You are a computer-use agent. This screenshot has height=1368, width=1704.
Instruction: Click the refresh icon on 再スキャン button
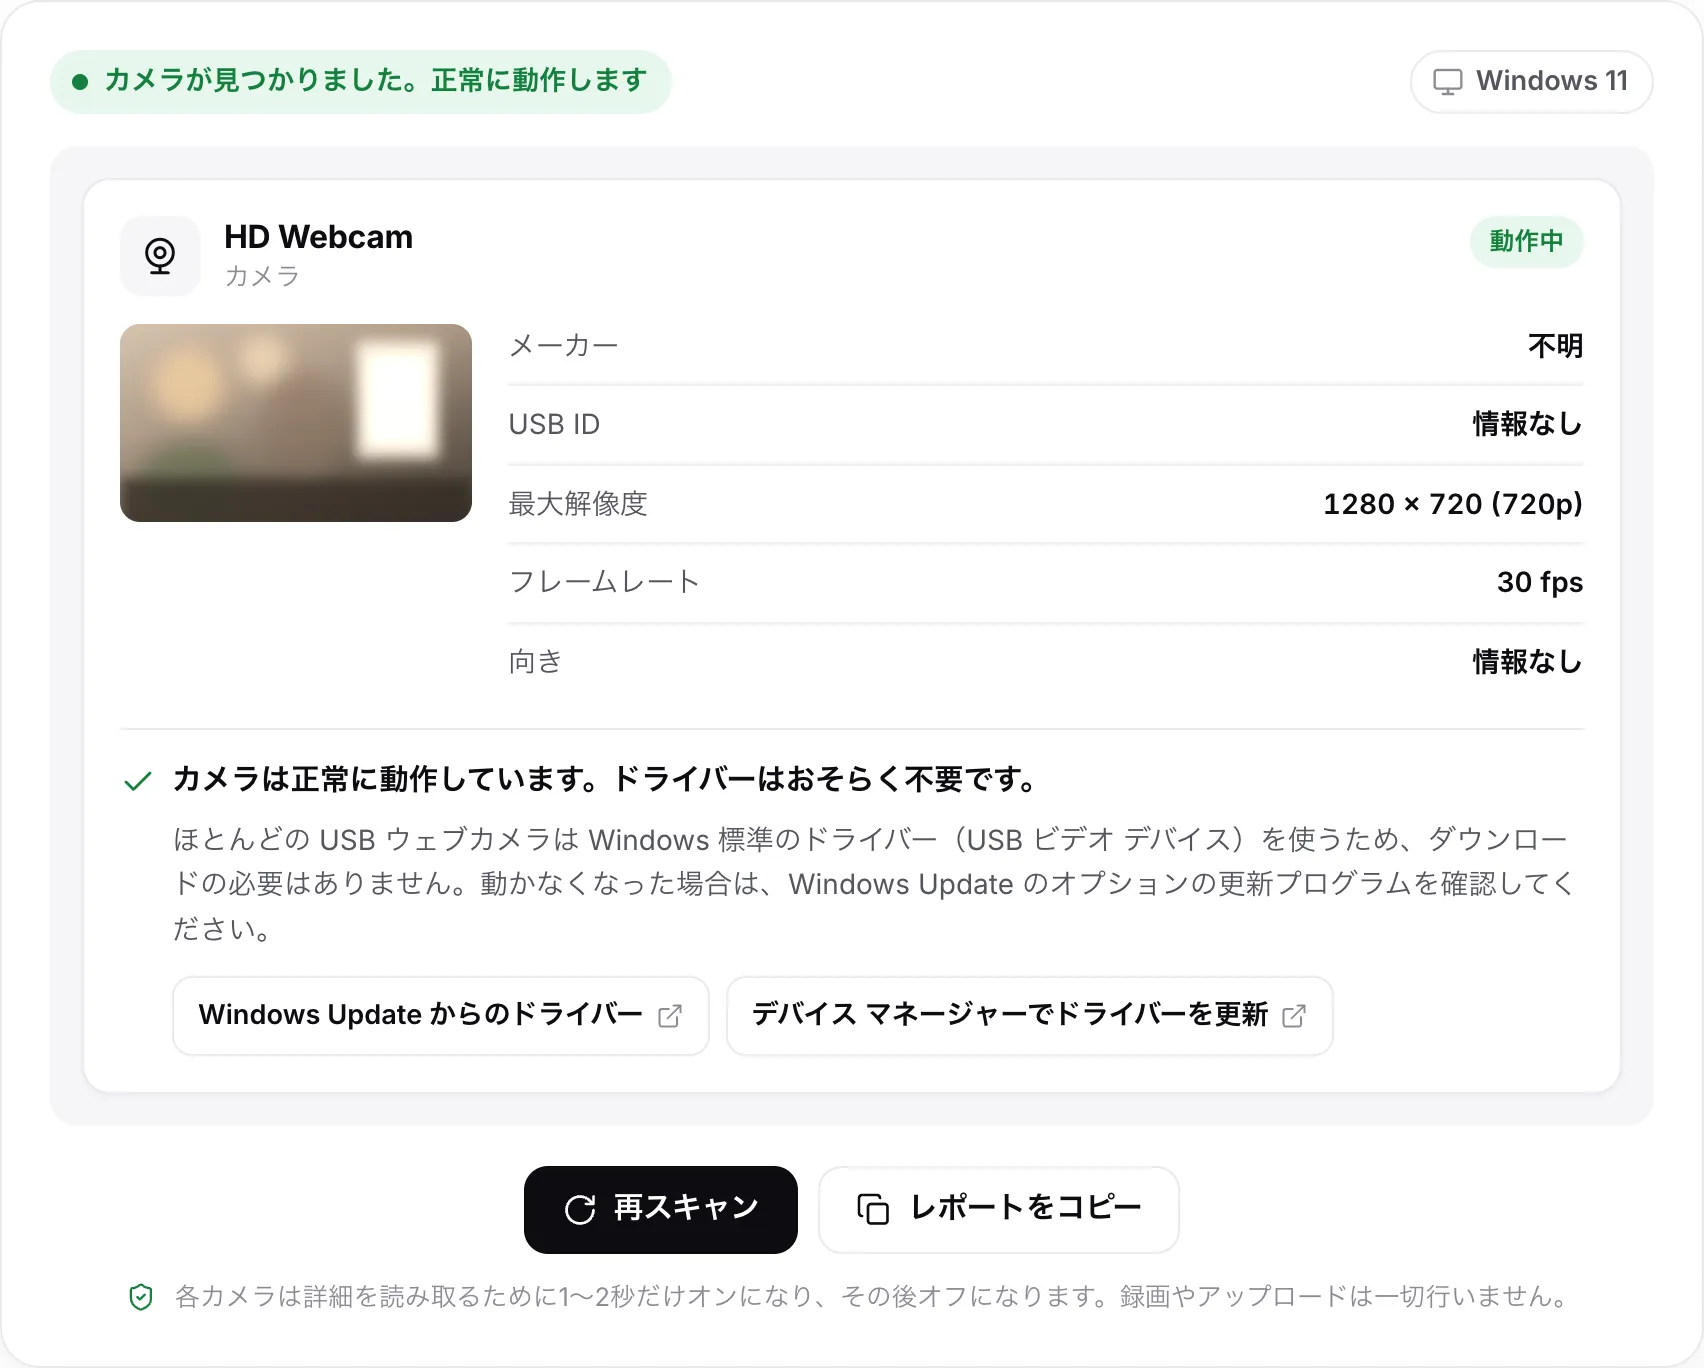click(580, 1210)
